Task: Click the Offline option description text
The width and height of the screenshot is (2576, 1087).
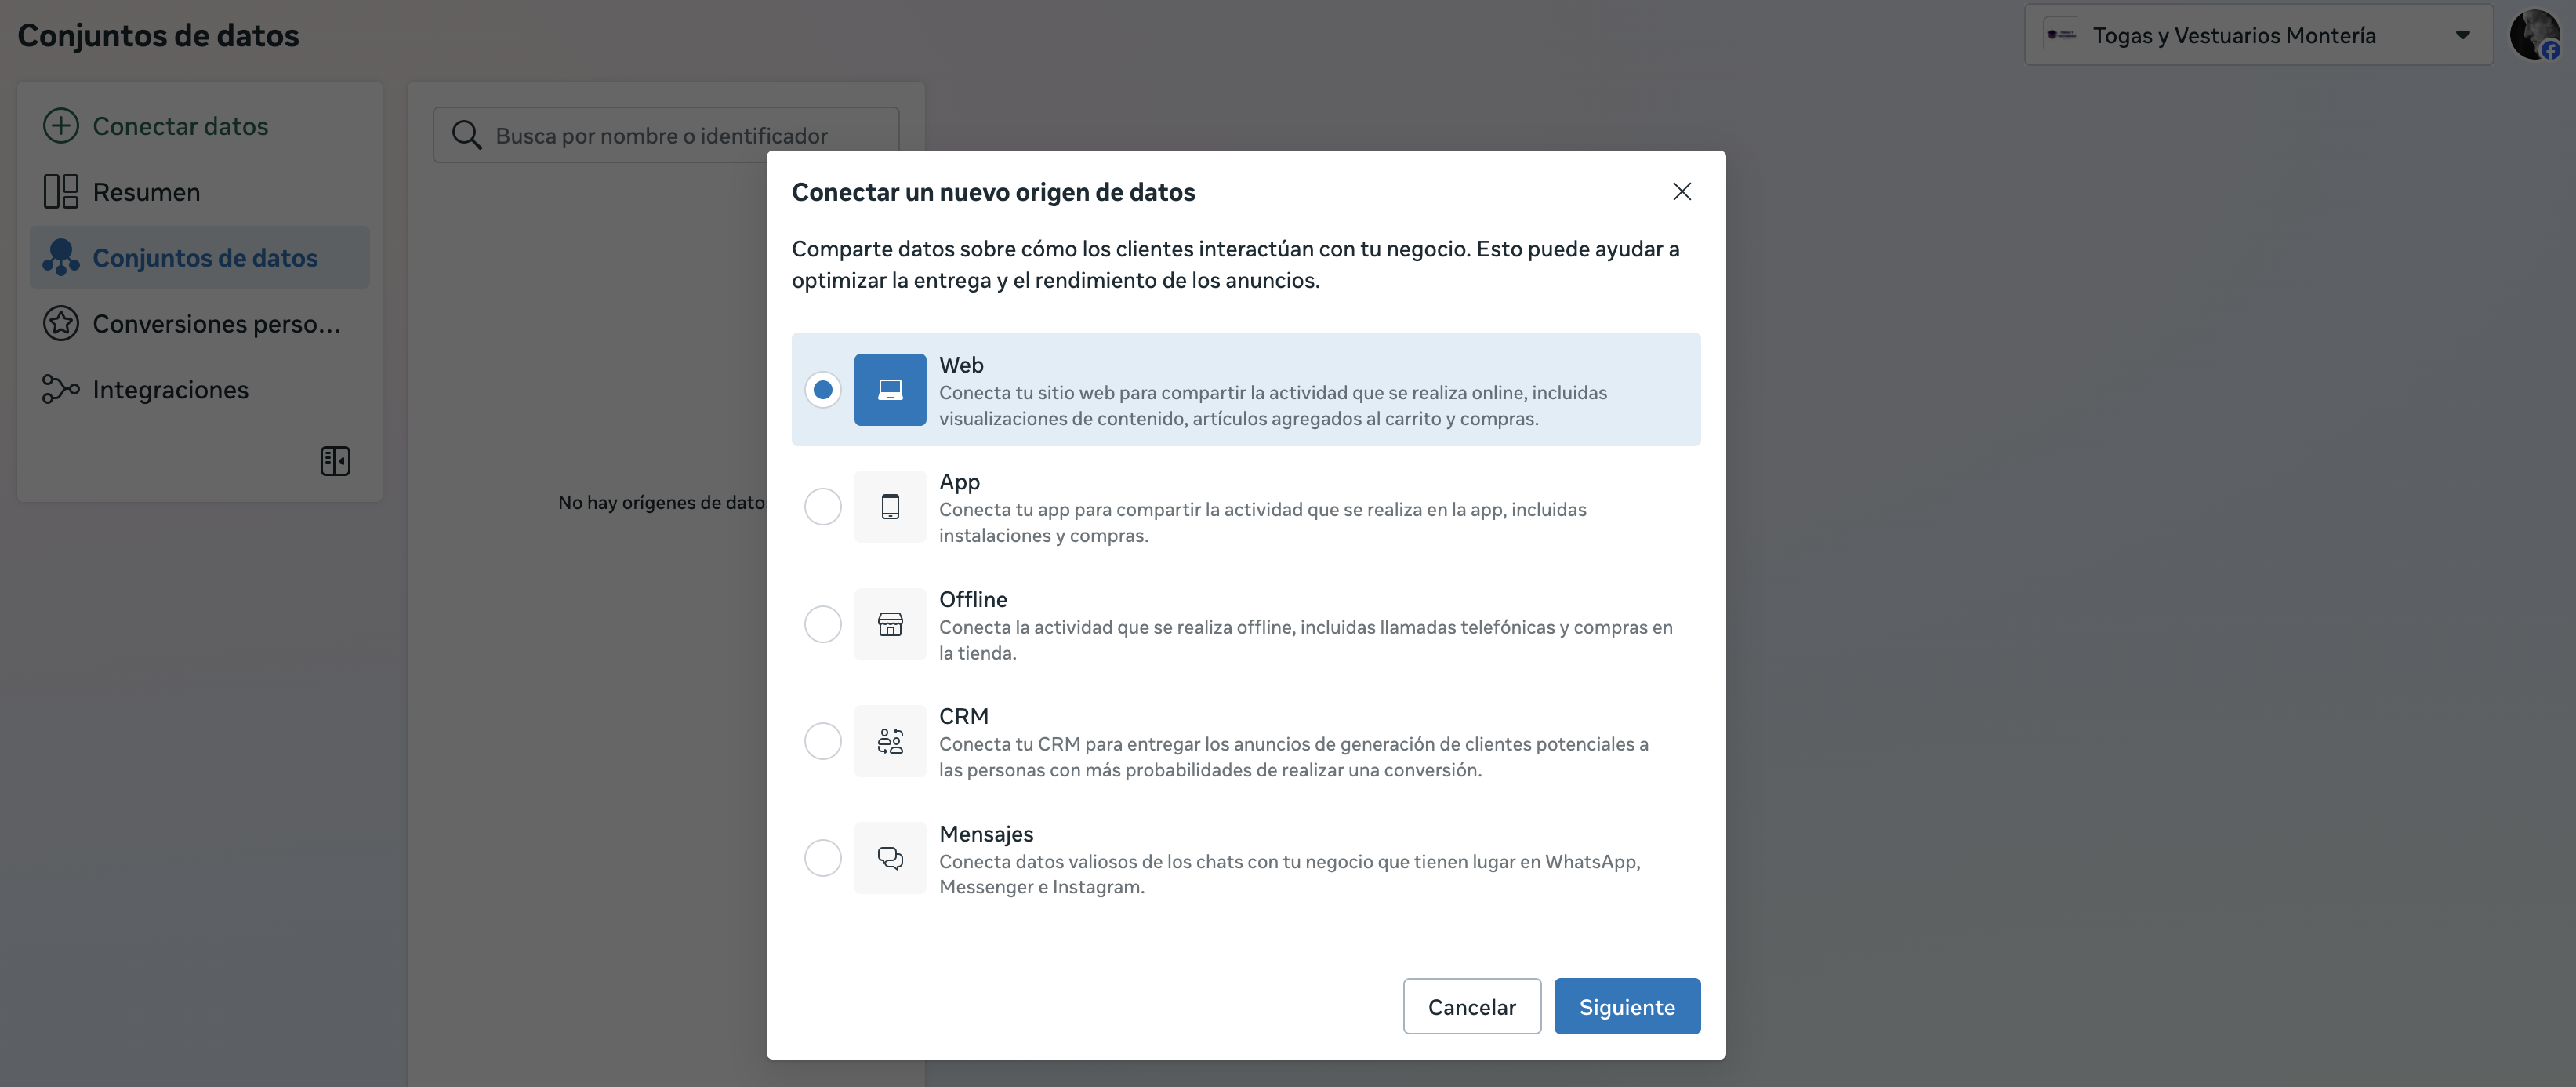Action: tap(1305, 640)
